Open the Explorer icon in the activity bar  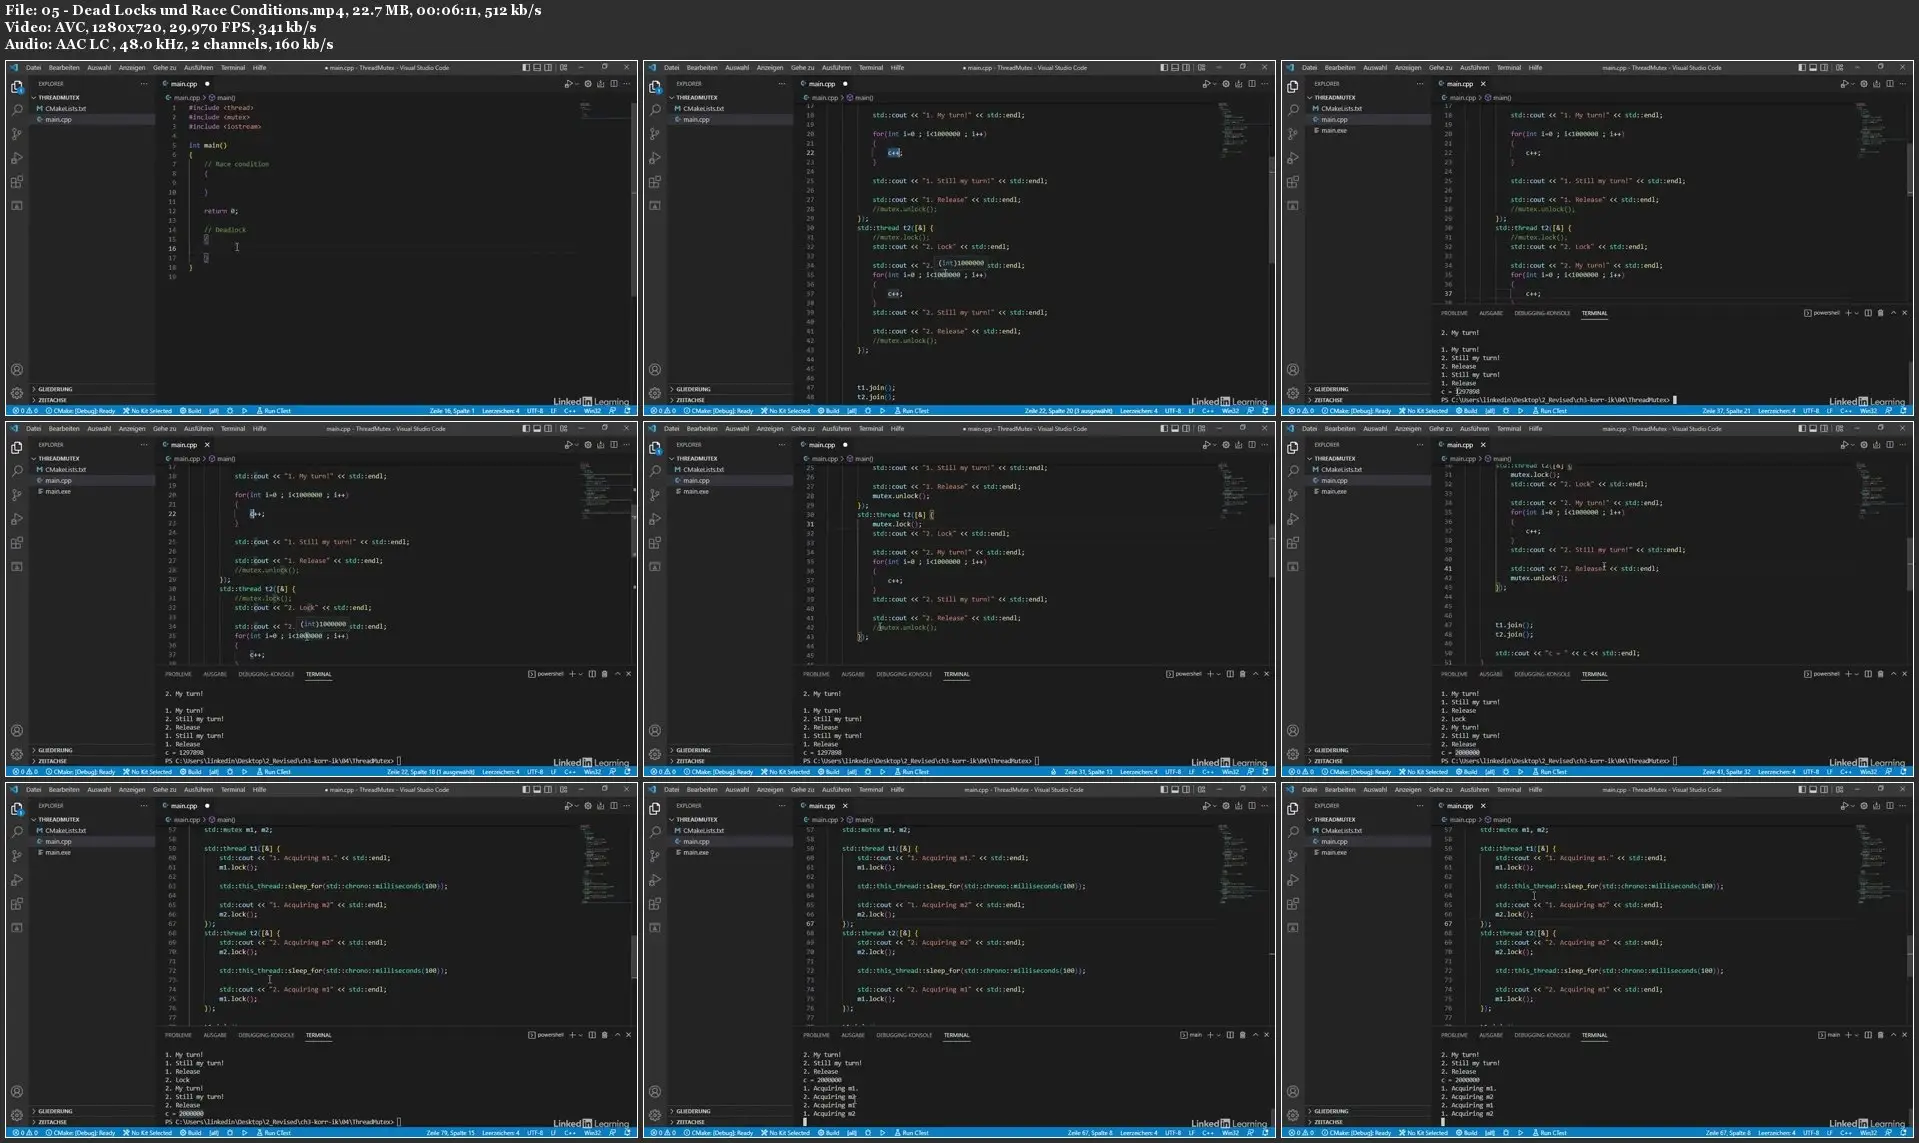pyautogui.click(x=17, y=88)
